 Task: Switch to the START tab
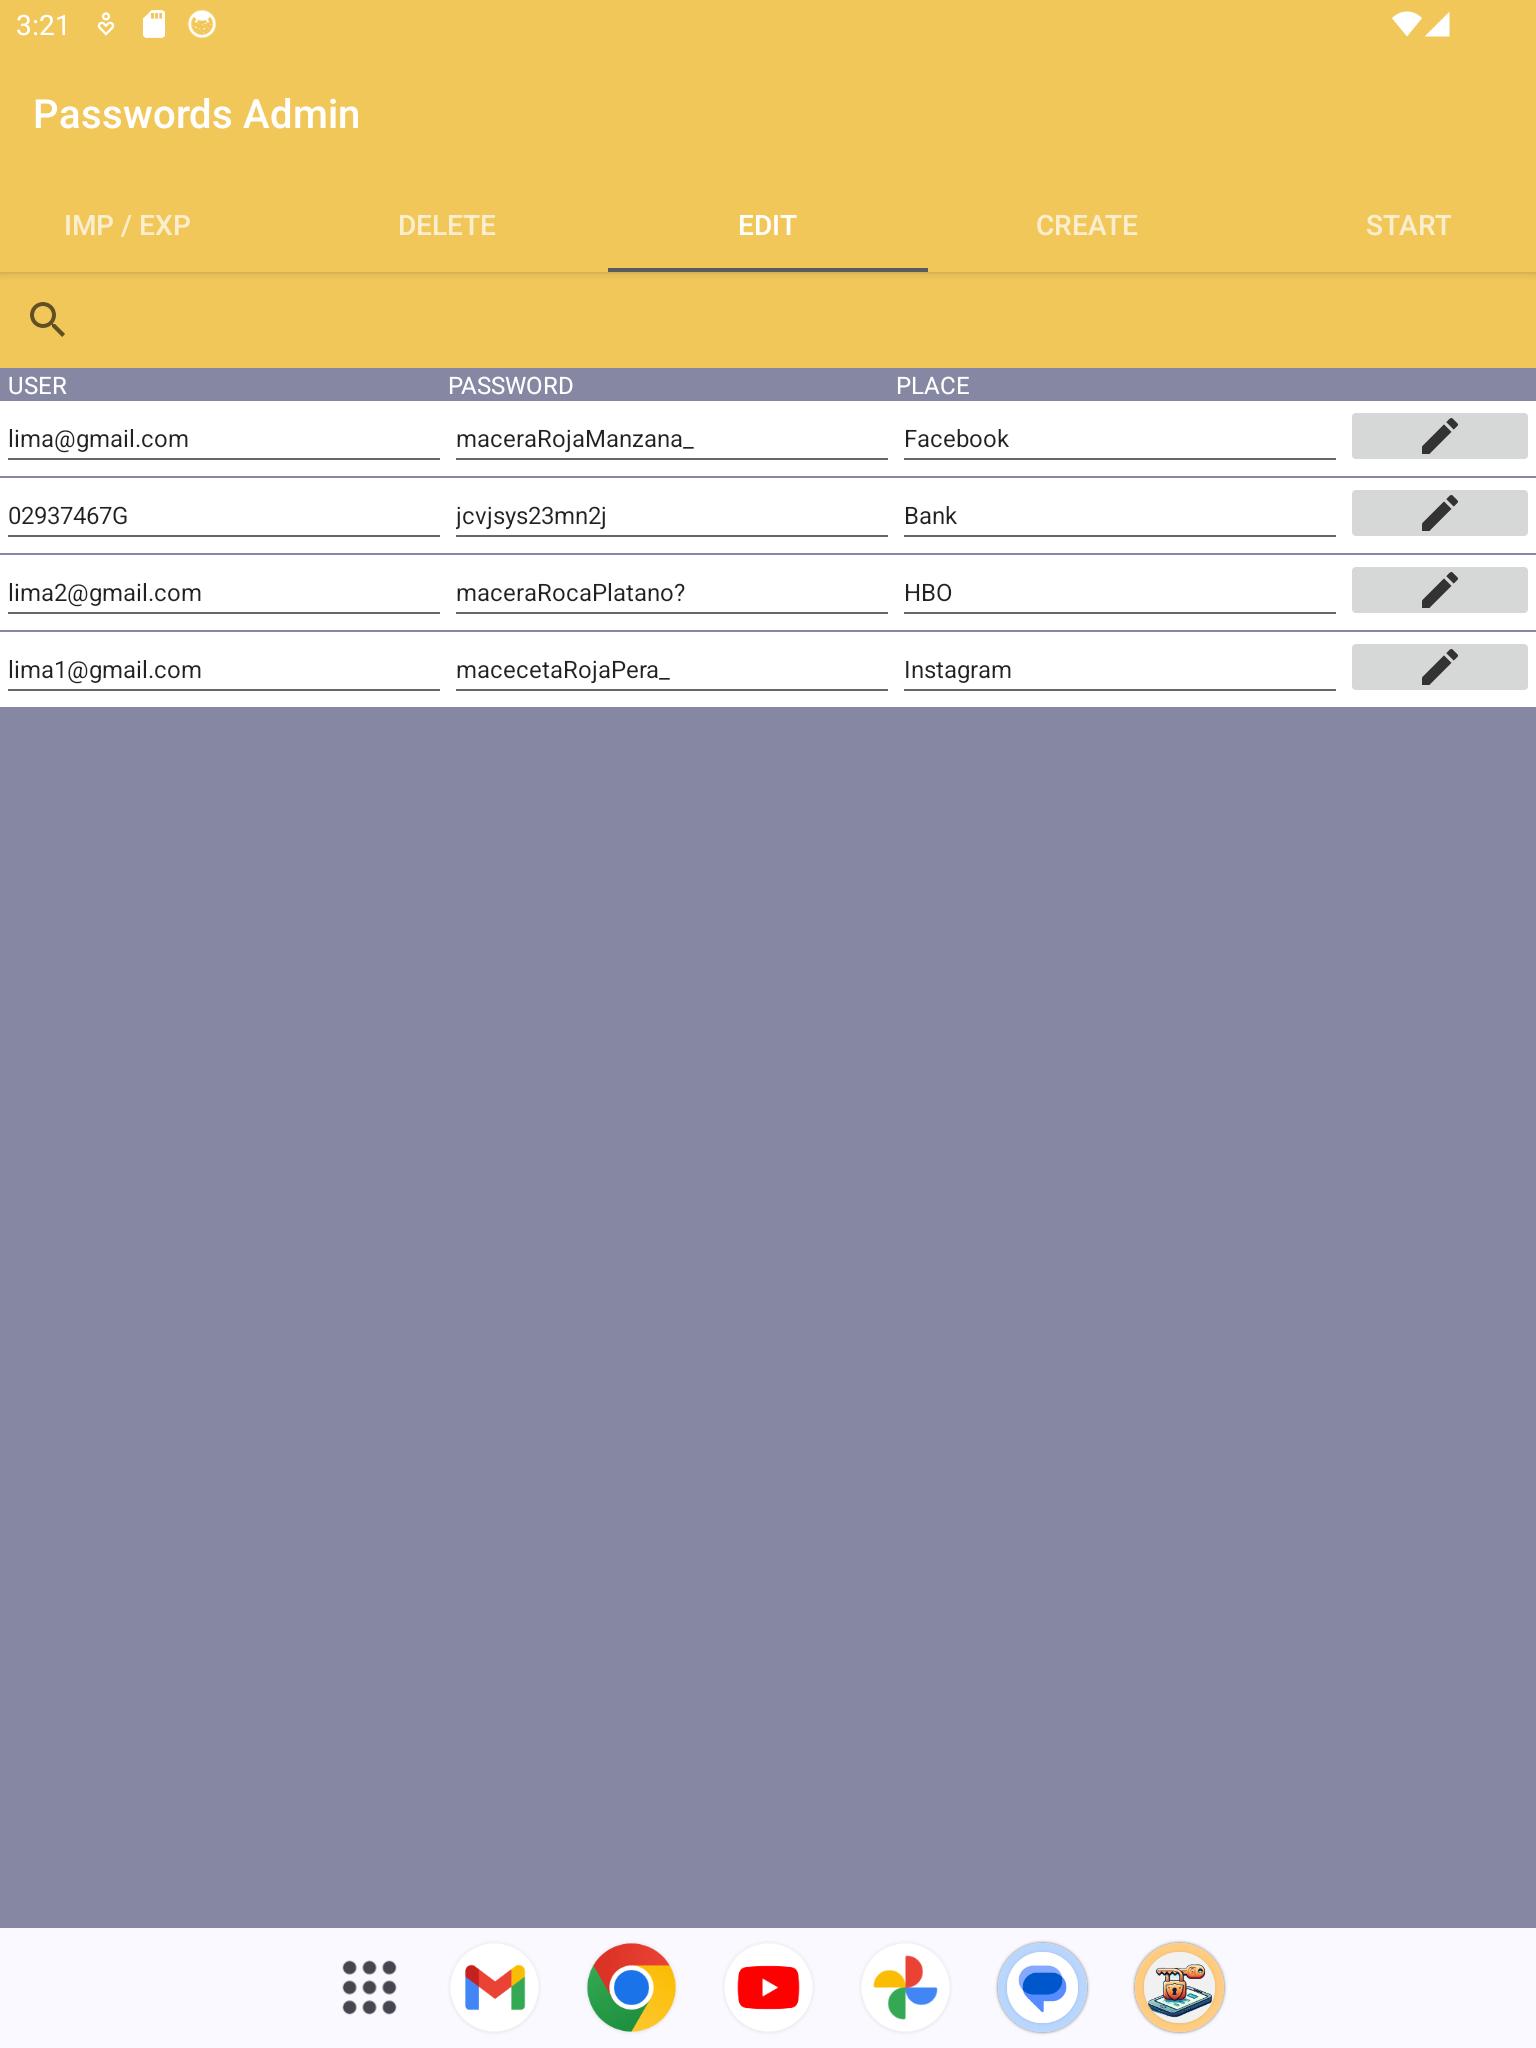point(1408,225)
